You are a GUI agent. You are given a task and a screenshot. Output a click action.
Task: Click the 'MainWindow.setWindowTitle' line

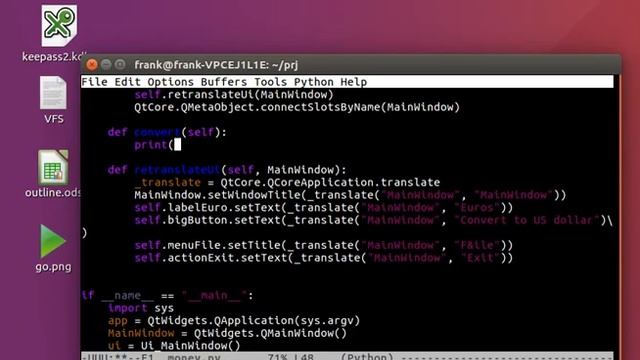click(x=350, y=195)
